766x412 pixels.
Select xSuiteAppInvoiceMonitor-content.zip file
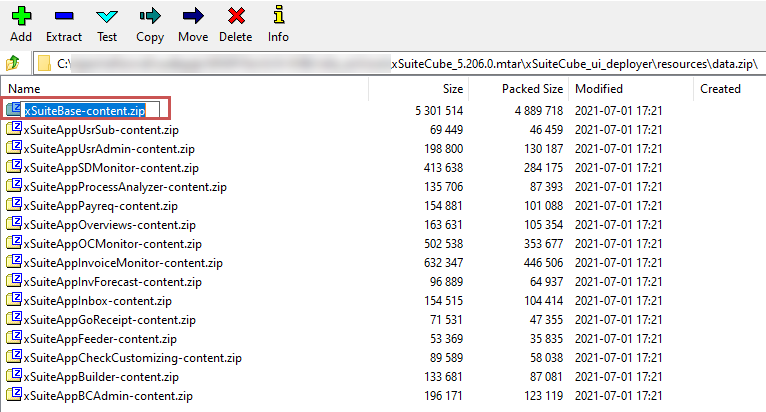[123, 263]
